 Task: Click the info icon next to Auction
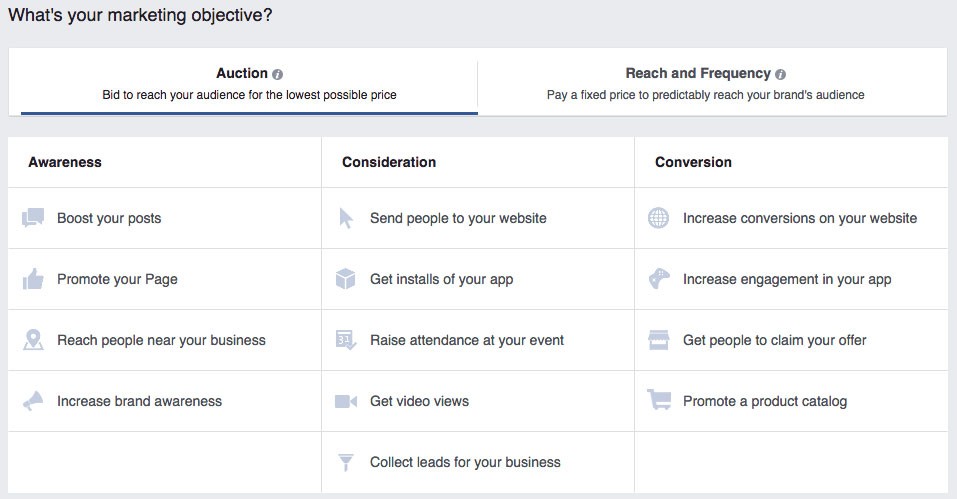(278, 74)
